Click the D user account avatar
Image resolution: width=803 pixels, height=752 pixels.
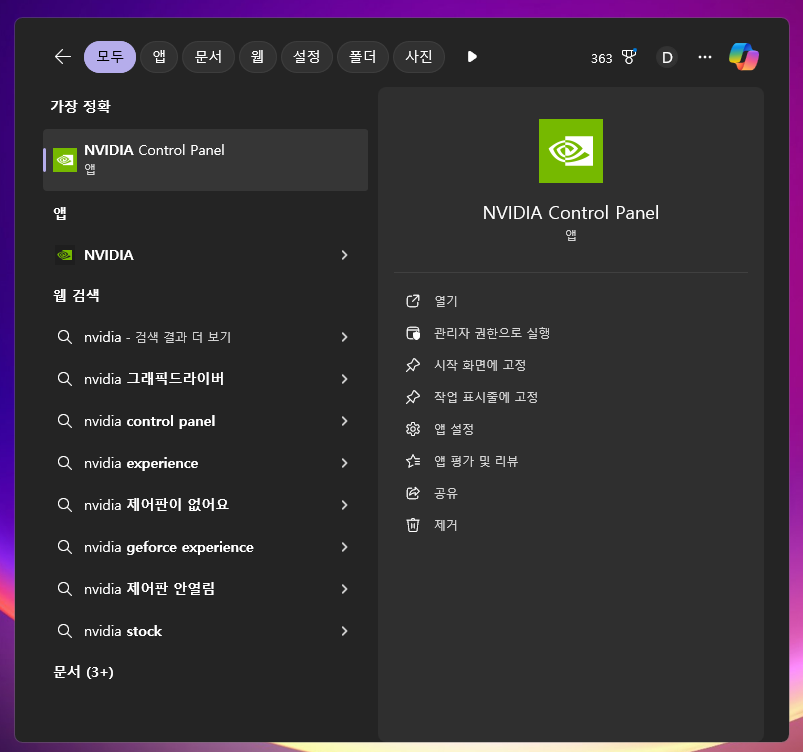pyautogui.click(x=667, y=57)
